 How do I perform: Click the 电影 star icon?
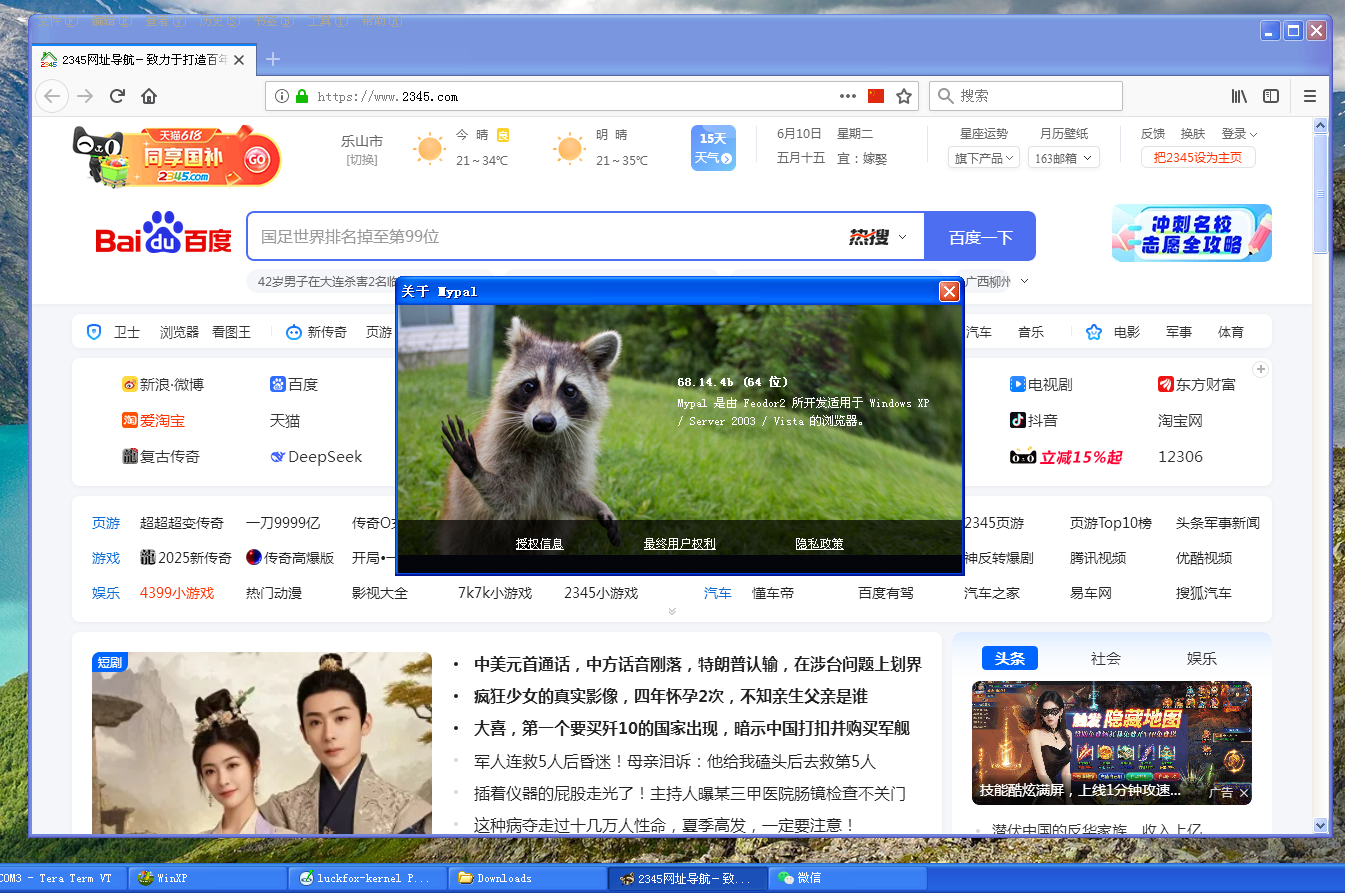(x=1094, y=332)
